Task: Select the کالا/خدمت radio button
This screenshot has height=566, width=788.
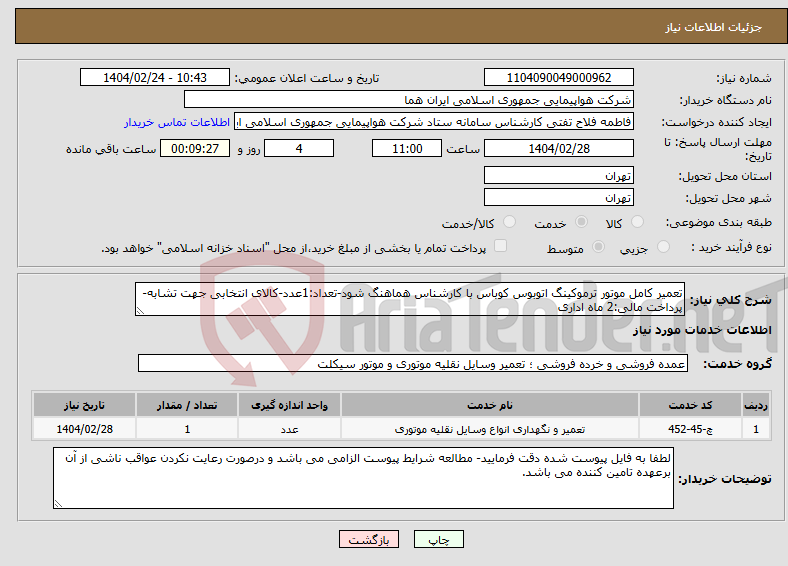Action: pyautogui.click(x=510, y=222)
